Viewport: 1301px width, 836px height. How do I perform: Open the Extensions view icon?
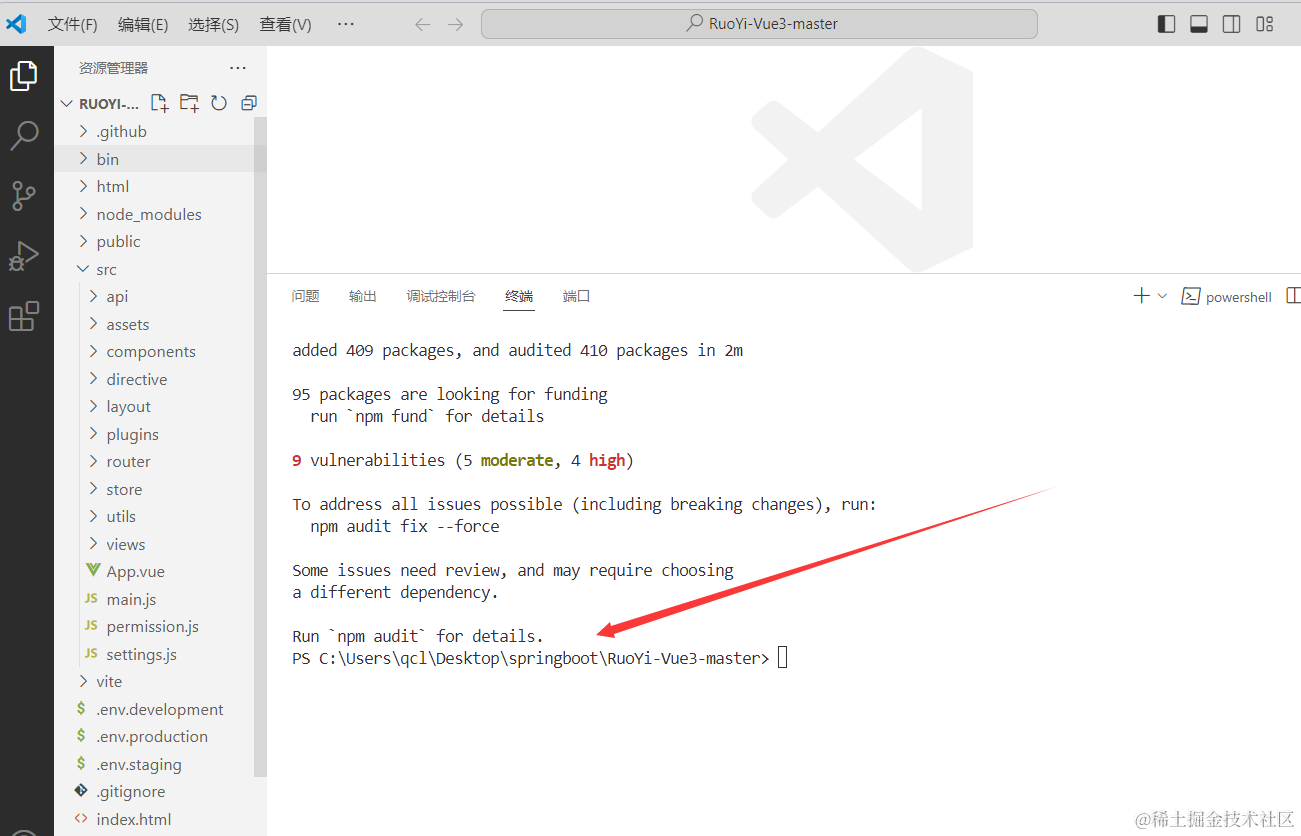[24, 317]
